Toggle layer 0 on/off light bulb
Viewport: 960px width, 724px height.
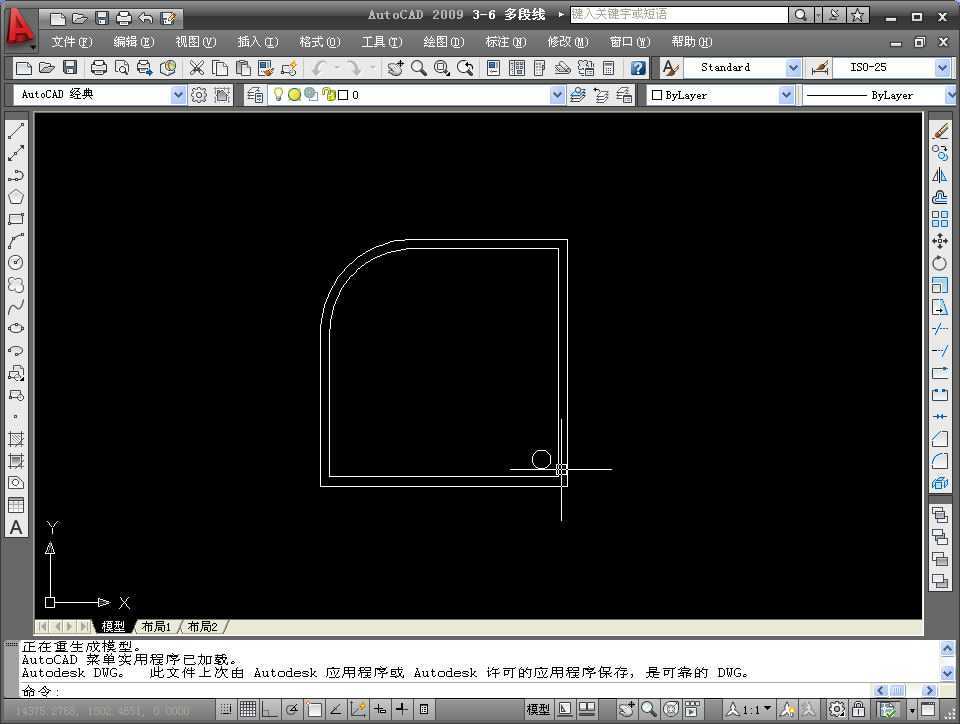pos(279,94)
